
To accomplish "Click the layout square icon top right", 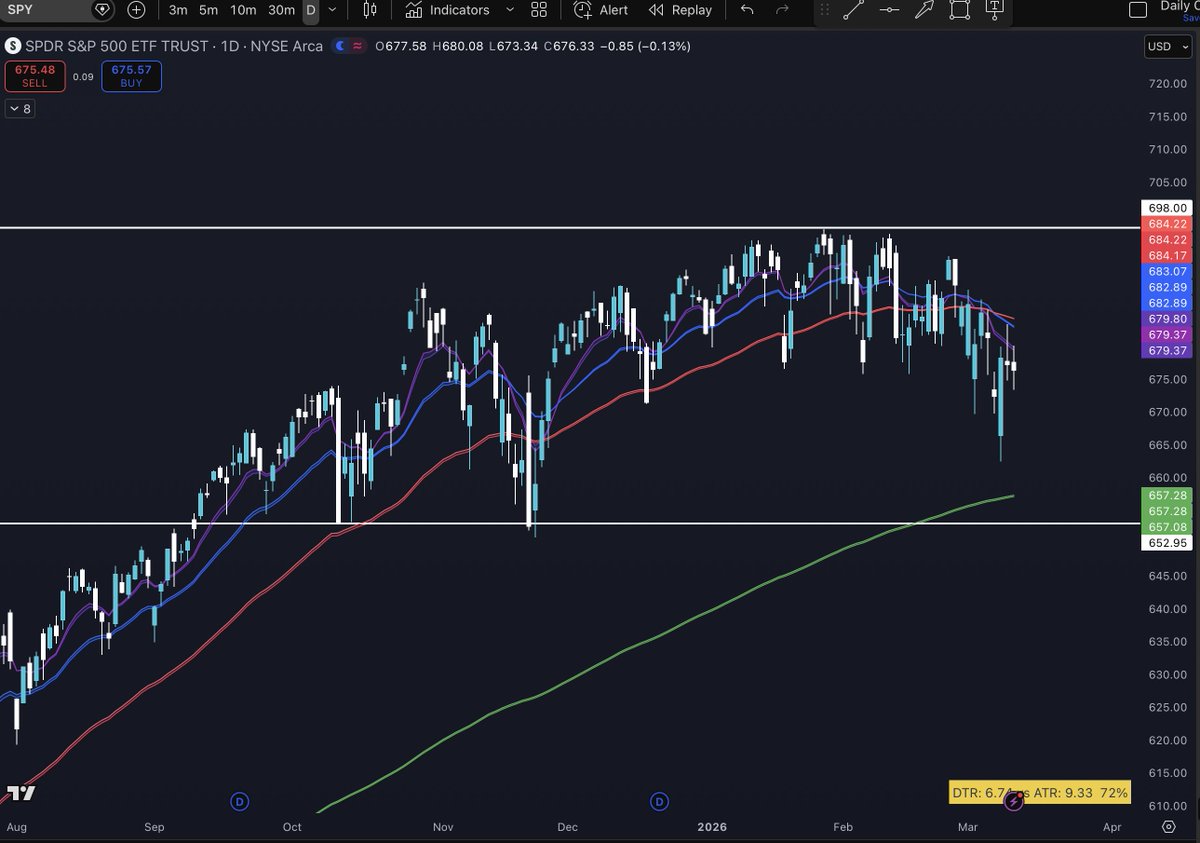I will point(1137,10).
